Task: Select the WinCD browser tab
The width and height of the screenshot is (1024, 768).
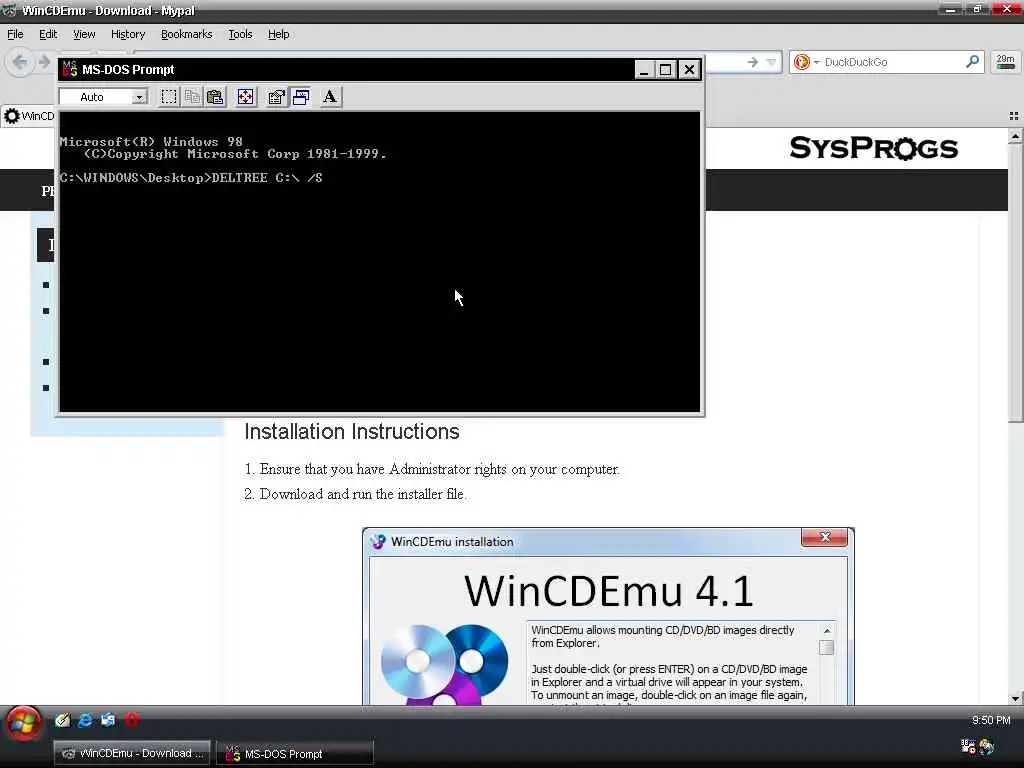Action: point(29,116)
